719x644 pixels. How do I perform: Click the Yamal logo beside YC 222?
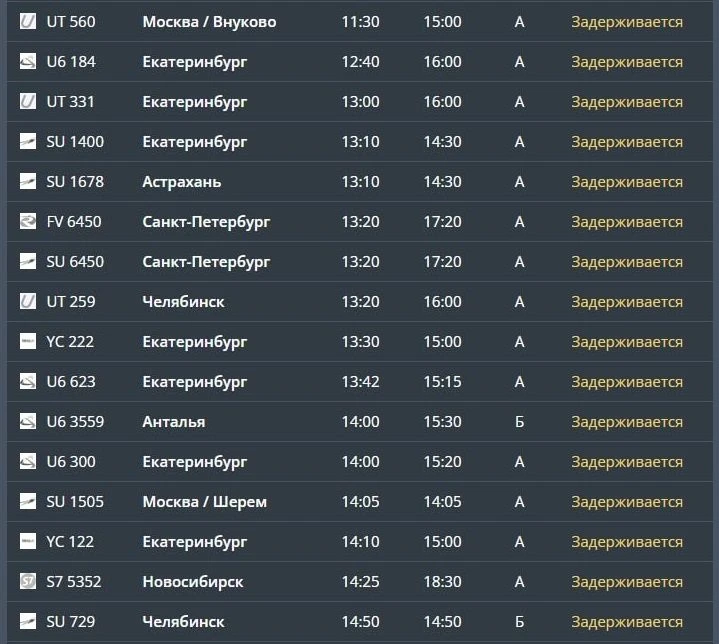click(28, 341)
